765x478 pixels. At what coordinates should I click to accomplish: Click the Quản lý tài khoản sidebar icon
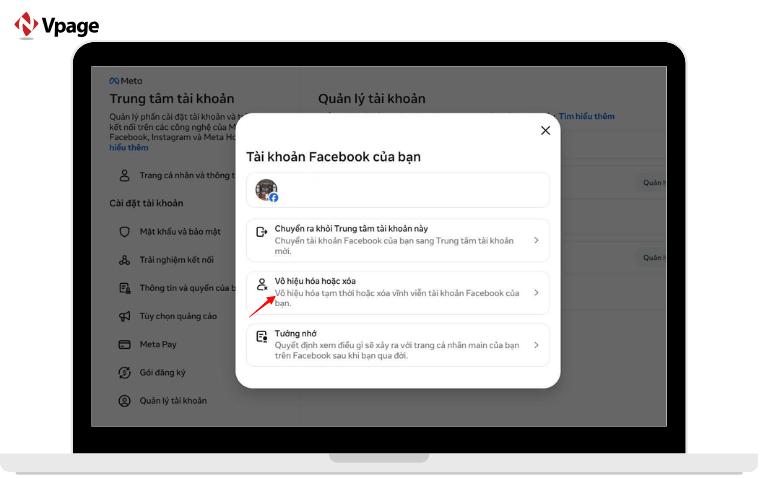click(124, 401)
